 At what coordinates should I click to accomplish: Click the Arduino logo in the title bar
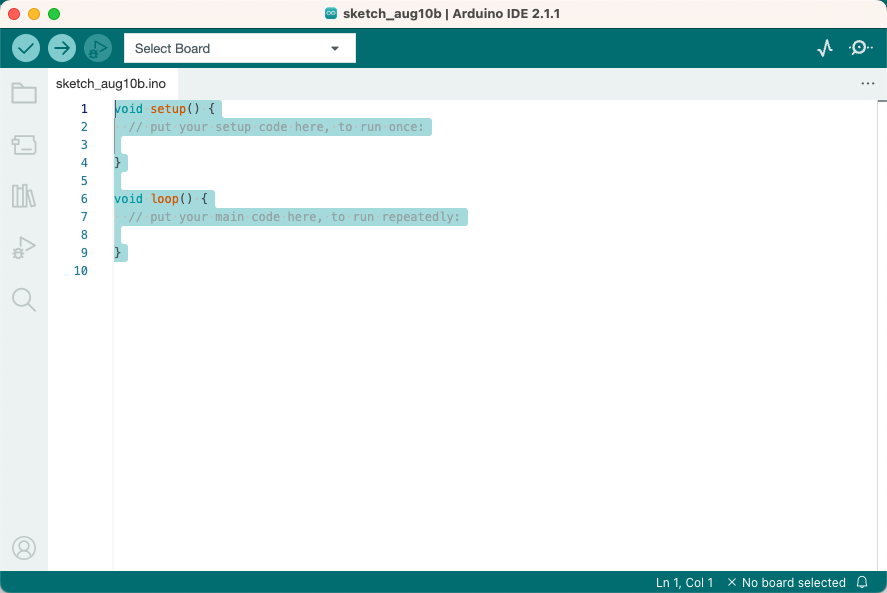(331, 14)
